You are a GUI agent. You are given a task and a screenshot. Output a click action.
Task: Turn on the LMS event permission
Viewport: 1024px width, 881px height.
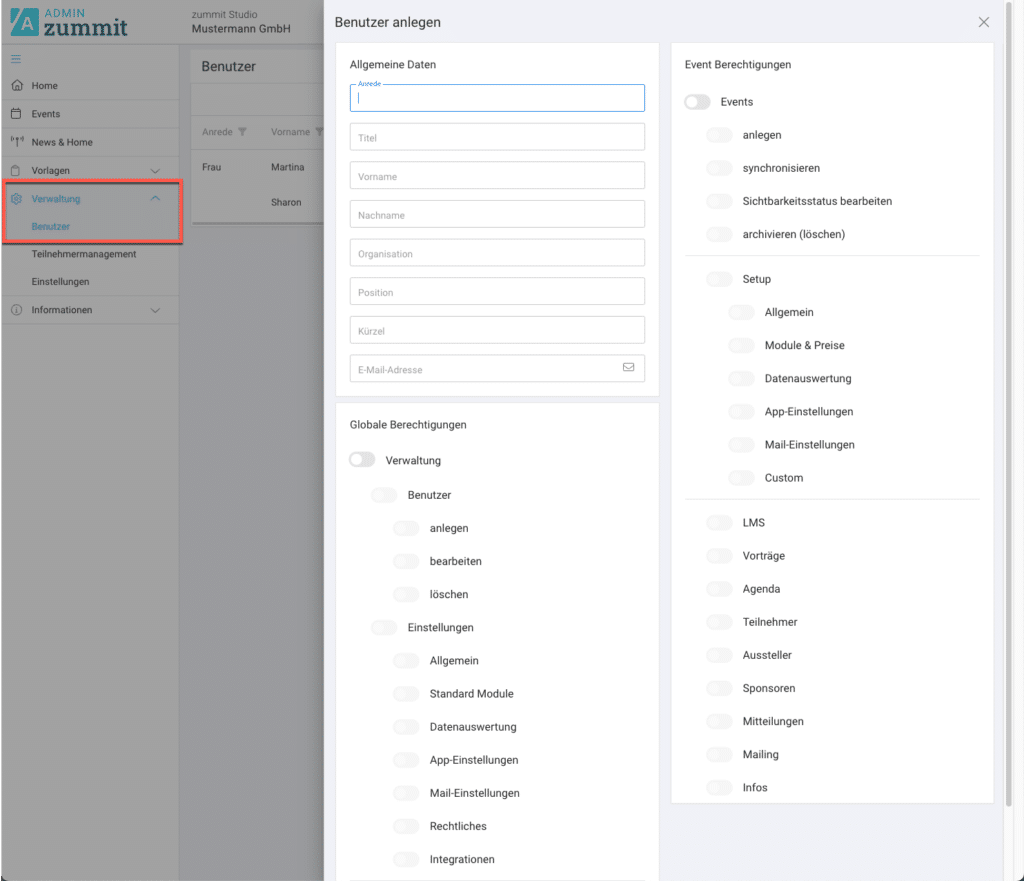point(719,523)
